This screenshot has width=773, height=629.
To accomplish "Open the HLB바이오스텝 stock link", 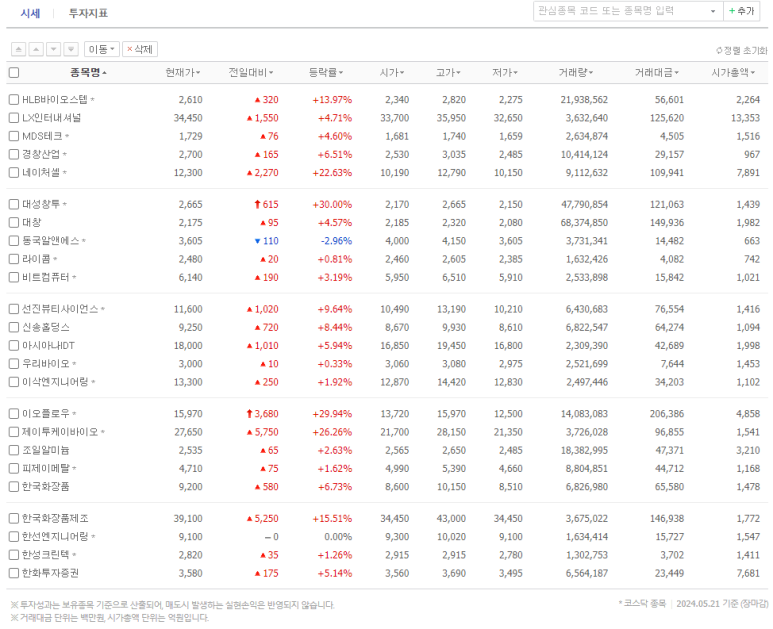I will coord(55,100).
